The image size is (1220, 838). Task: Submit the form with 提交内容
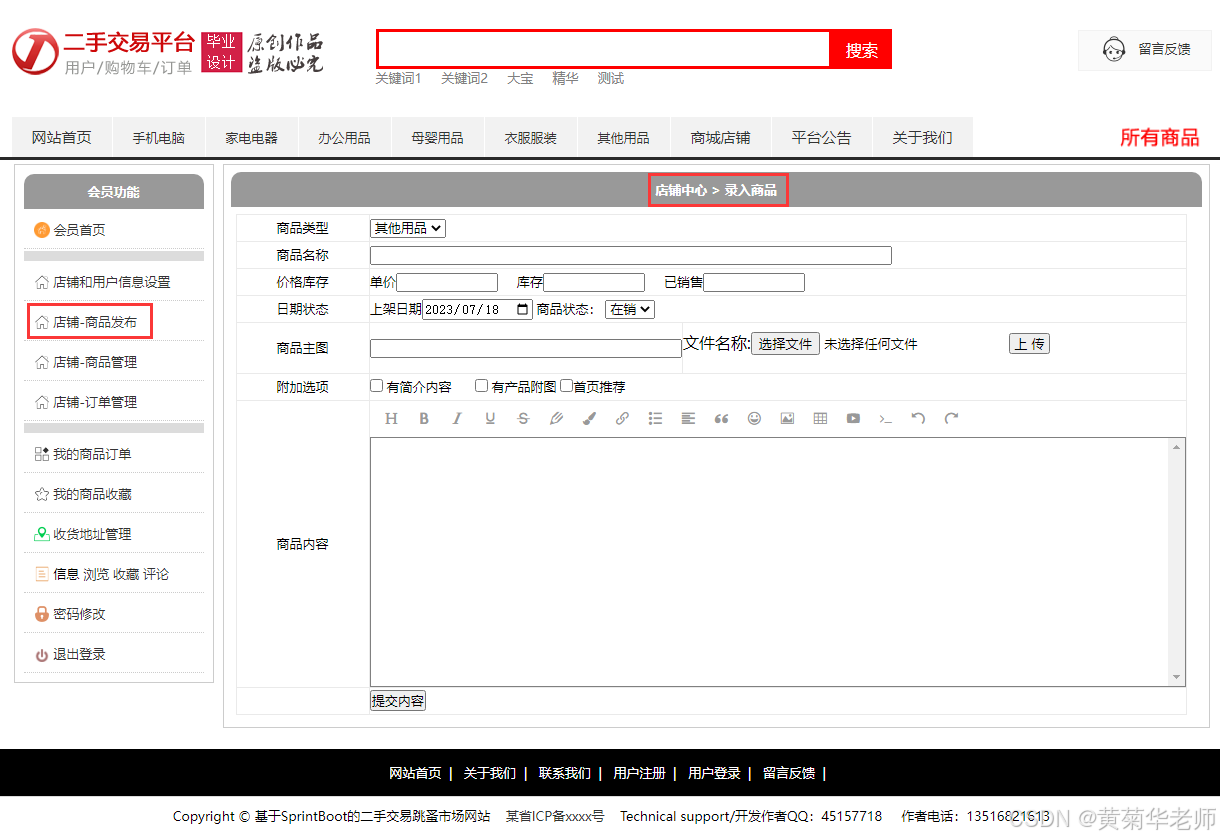tap(398, 701)
